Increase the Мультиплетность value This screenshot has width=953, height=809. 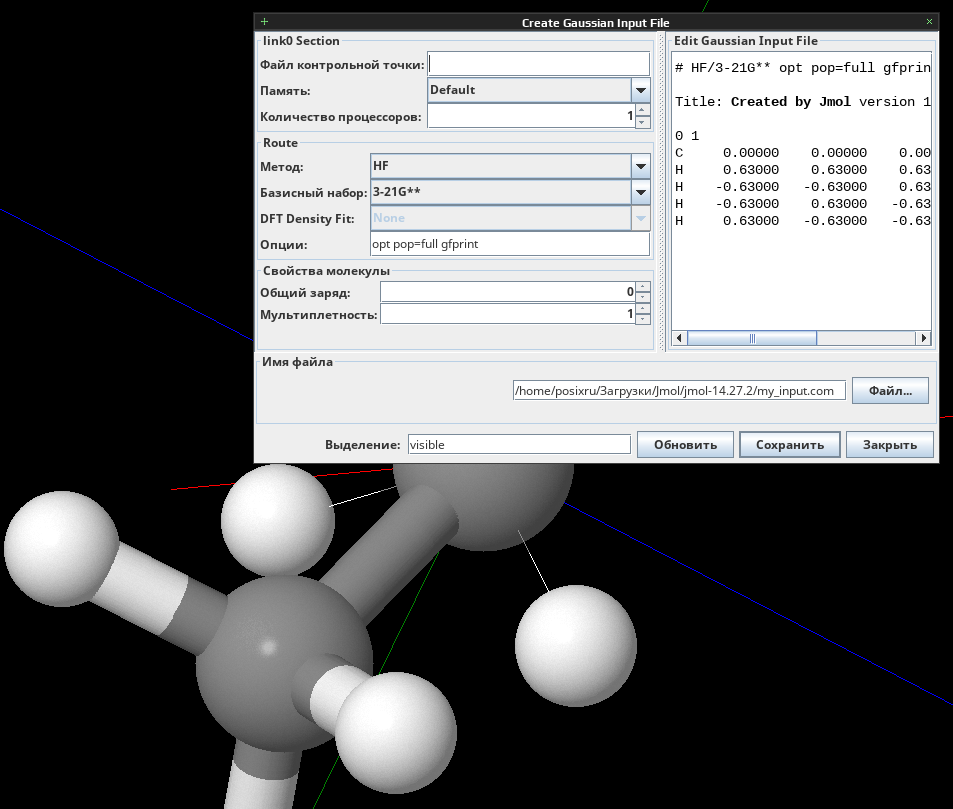coord(642,309)
